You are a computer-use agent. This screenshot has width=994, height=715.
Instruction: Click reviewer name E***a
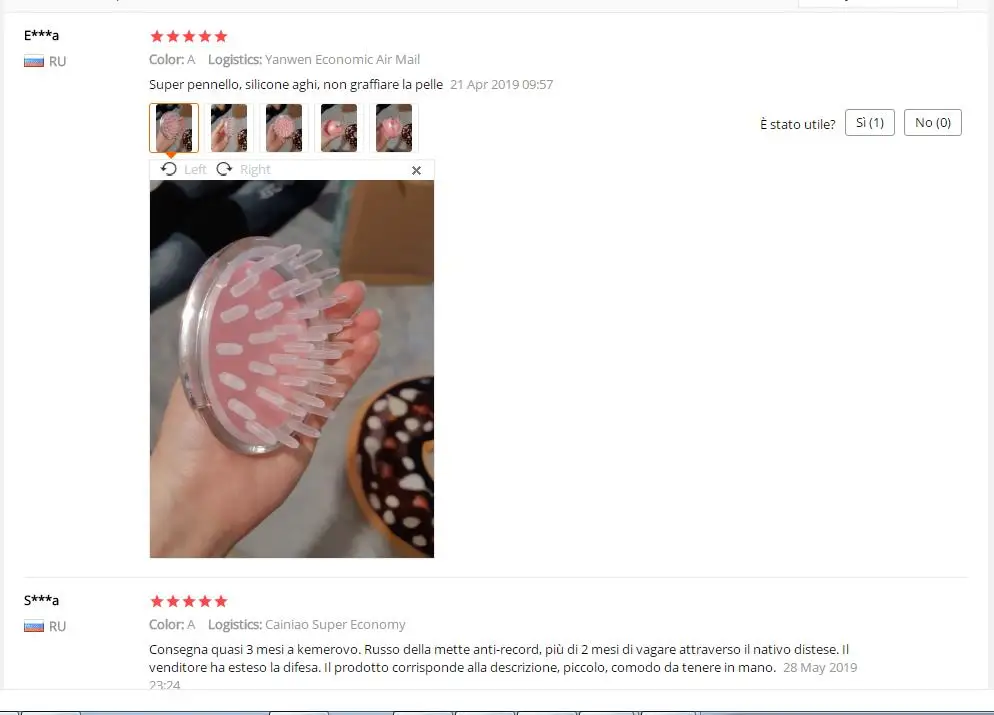click(x=41, y=35)
